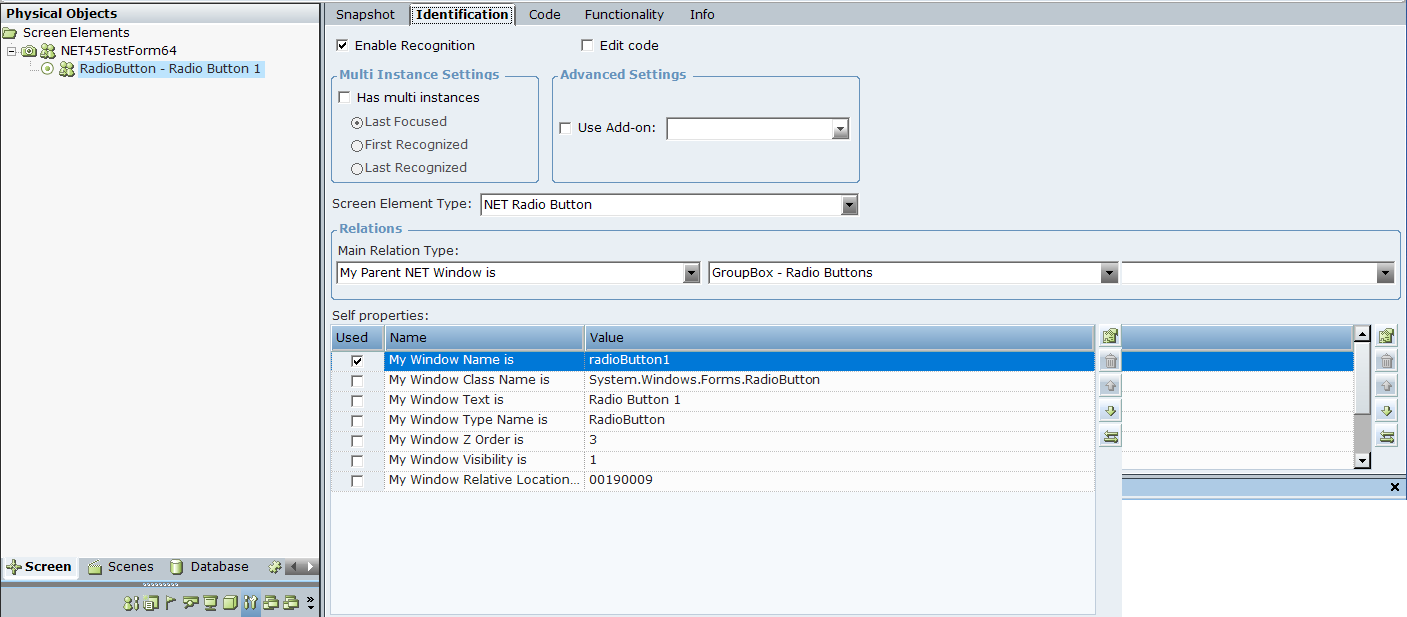Viewport: 1407px width, 617px height.
Task: Click the flag icon in bottom toolbar
Action: point(170,603)
